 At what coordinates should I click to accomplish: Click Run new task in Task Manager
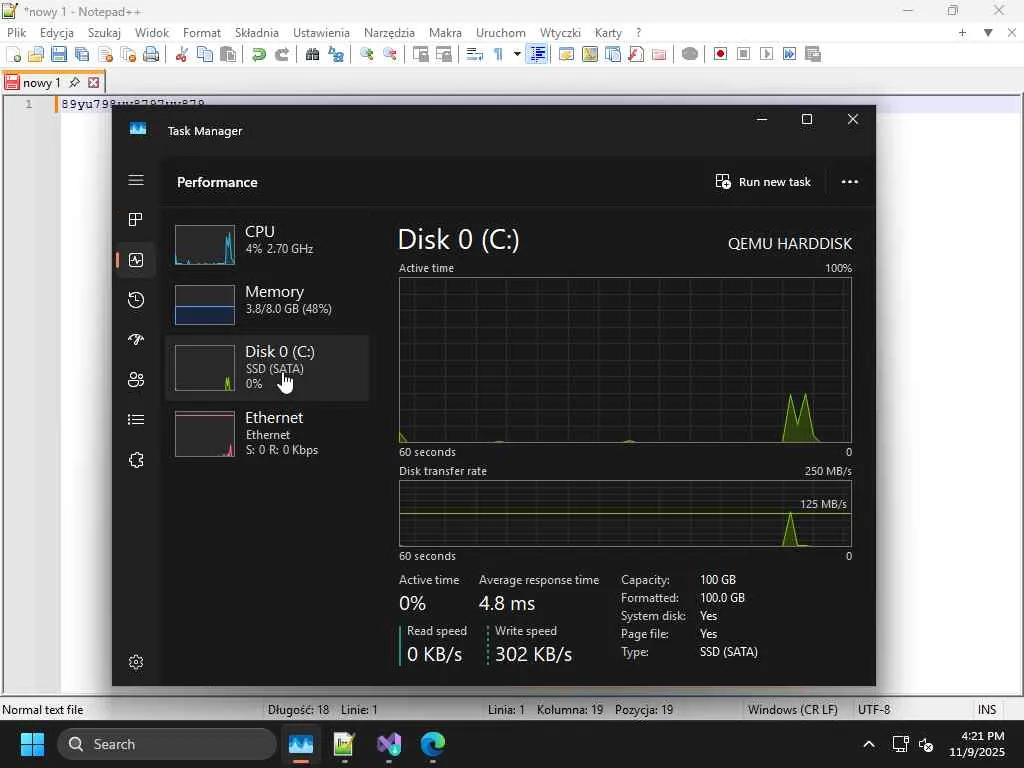coord(763,182)
